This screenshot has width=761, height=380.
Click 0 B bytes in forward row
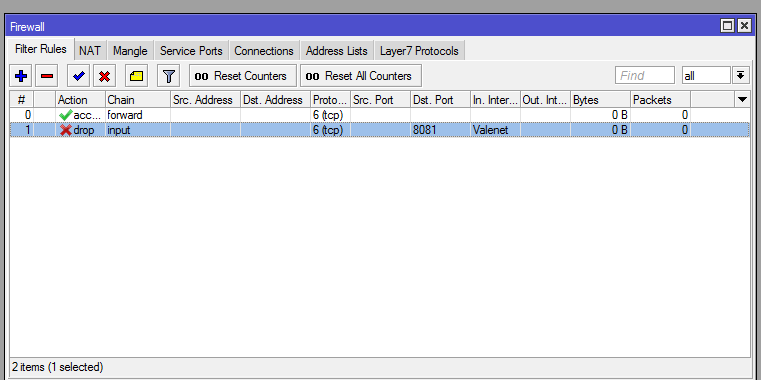[601, 116]
